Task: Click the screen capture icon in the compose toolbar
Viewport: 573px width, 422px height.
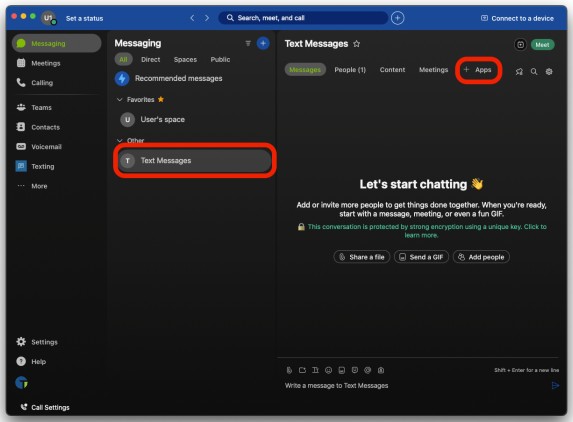Action: (x=302, y=370)
